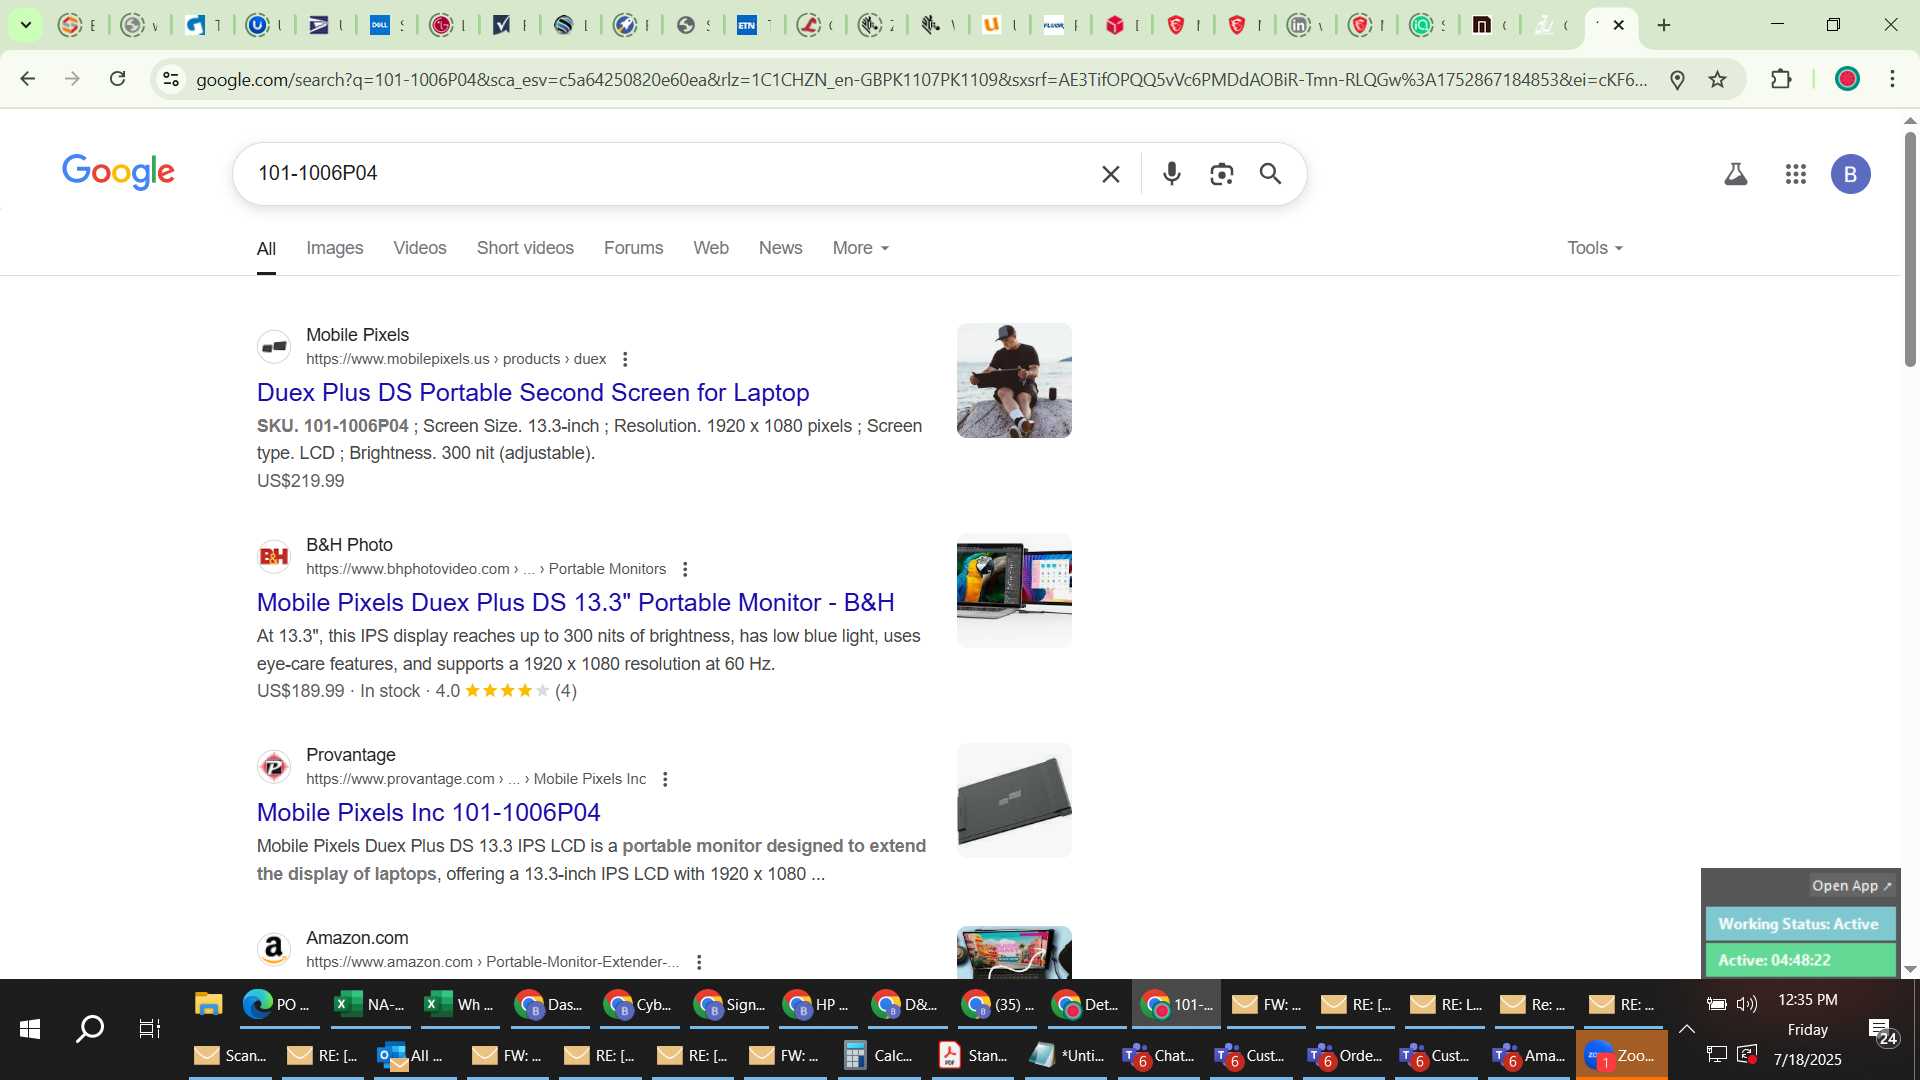Open Mobile Pixels Duex Plus DS B&H link

pyautogui.click(x=575, y=603)
